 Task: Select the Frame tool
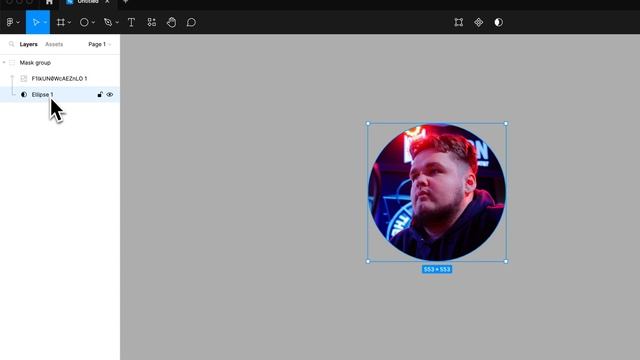[60, 22]
